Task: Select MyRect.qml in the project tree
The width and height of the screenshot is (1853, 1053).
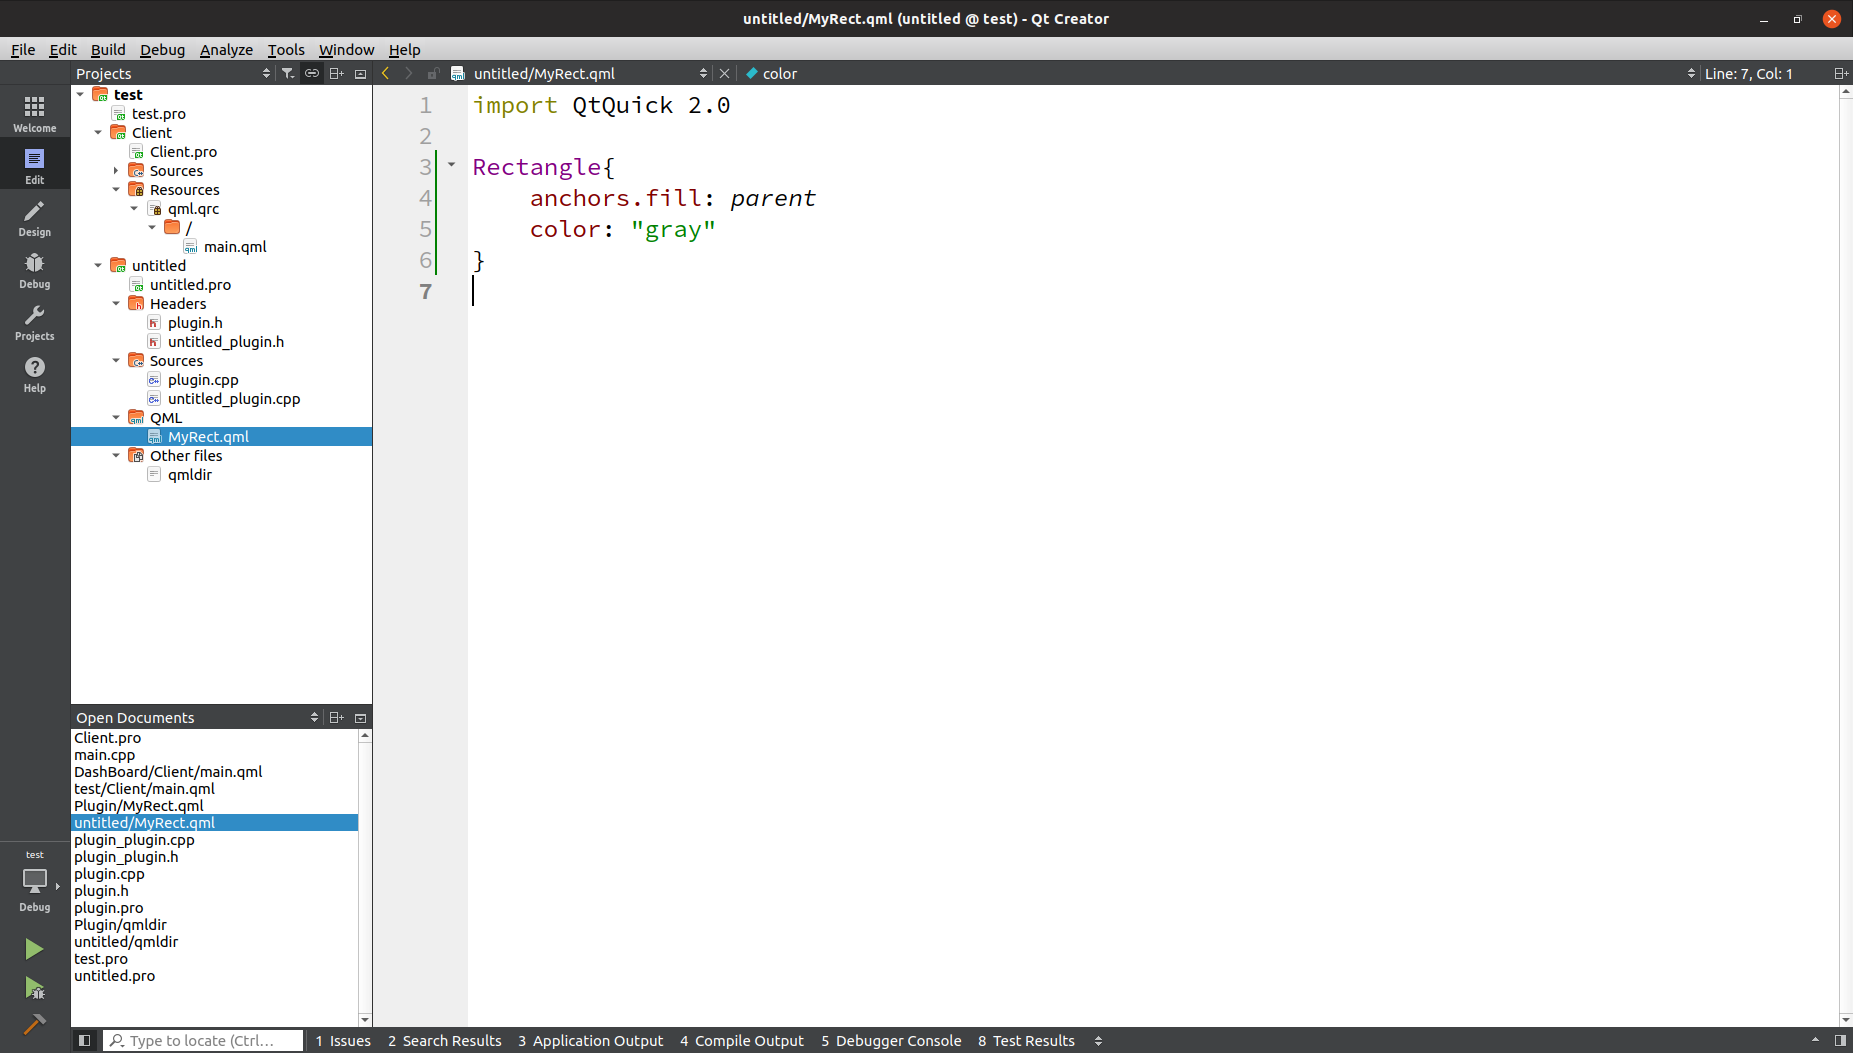Action: (x=209, y=436)
